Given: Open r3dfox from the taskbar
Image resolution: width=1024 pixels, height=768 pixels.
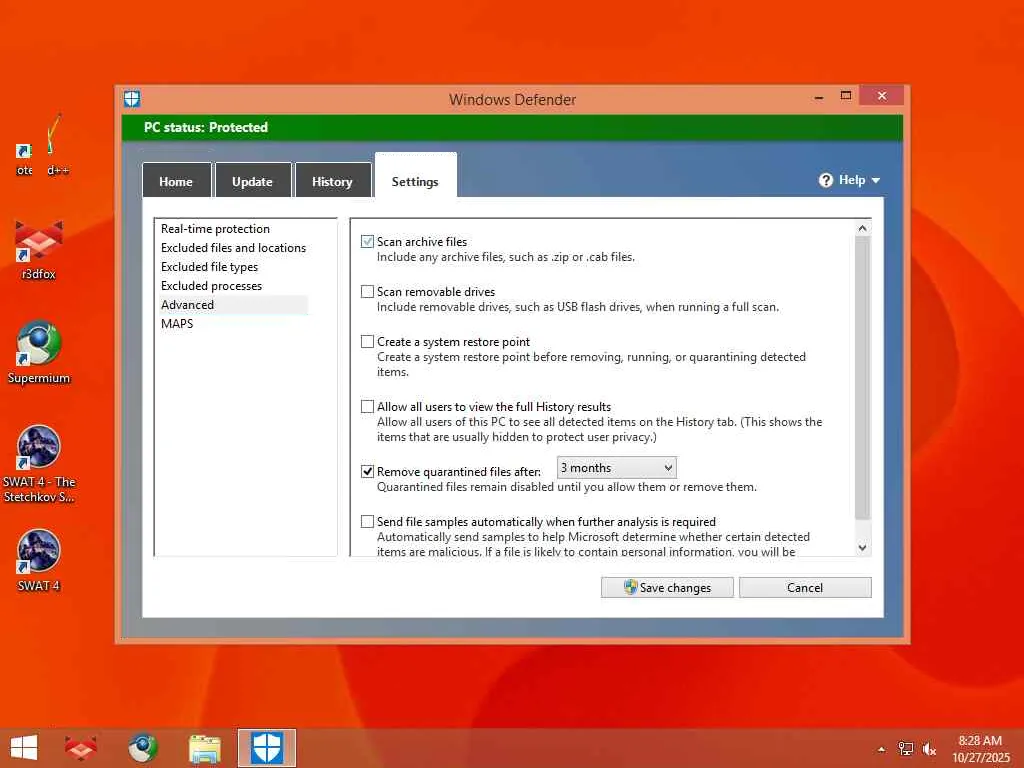Looking at the screenshot, I should 81,748.
